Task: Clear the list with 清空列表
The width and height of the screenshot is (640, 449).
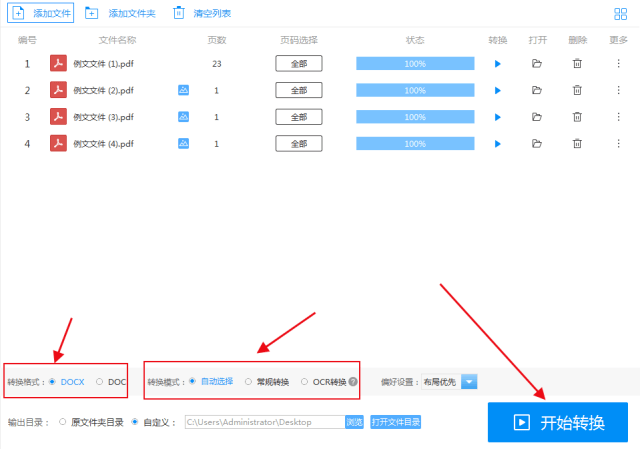Action: [202, 13]
